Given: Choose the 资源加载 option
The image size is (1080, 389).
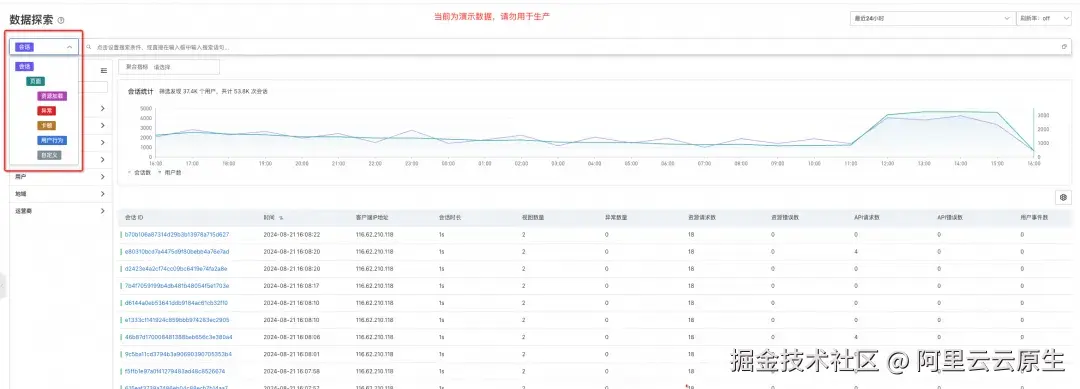Looking at the screenshot, I should pos(52,96).
